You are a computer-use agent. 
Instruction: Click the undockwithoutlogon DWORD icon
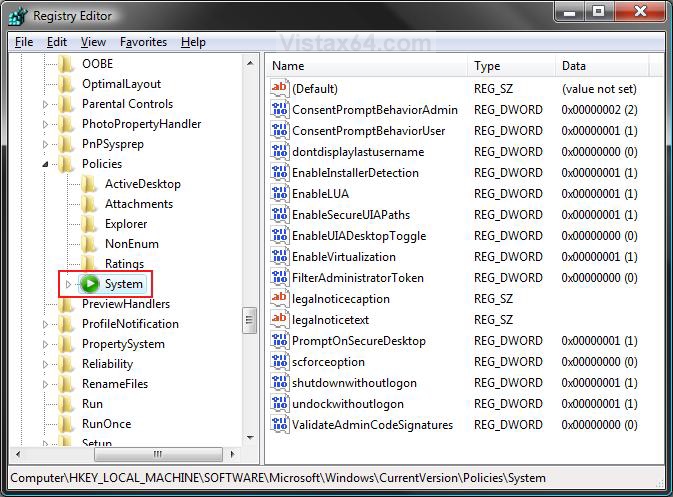(x=280, y=404)
